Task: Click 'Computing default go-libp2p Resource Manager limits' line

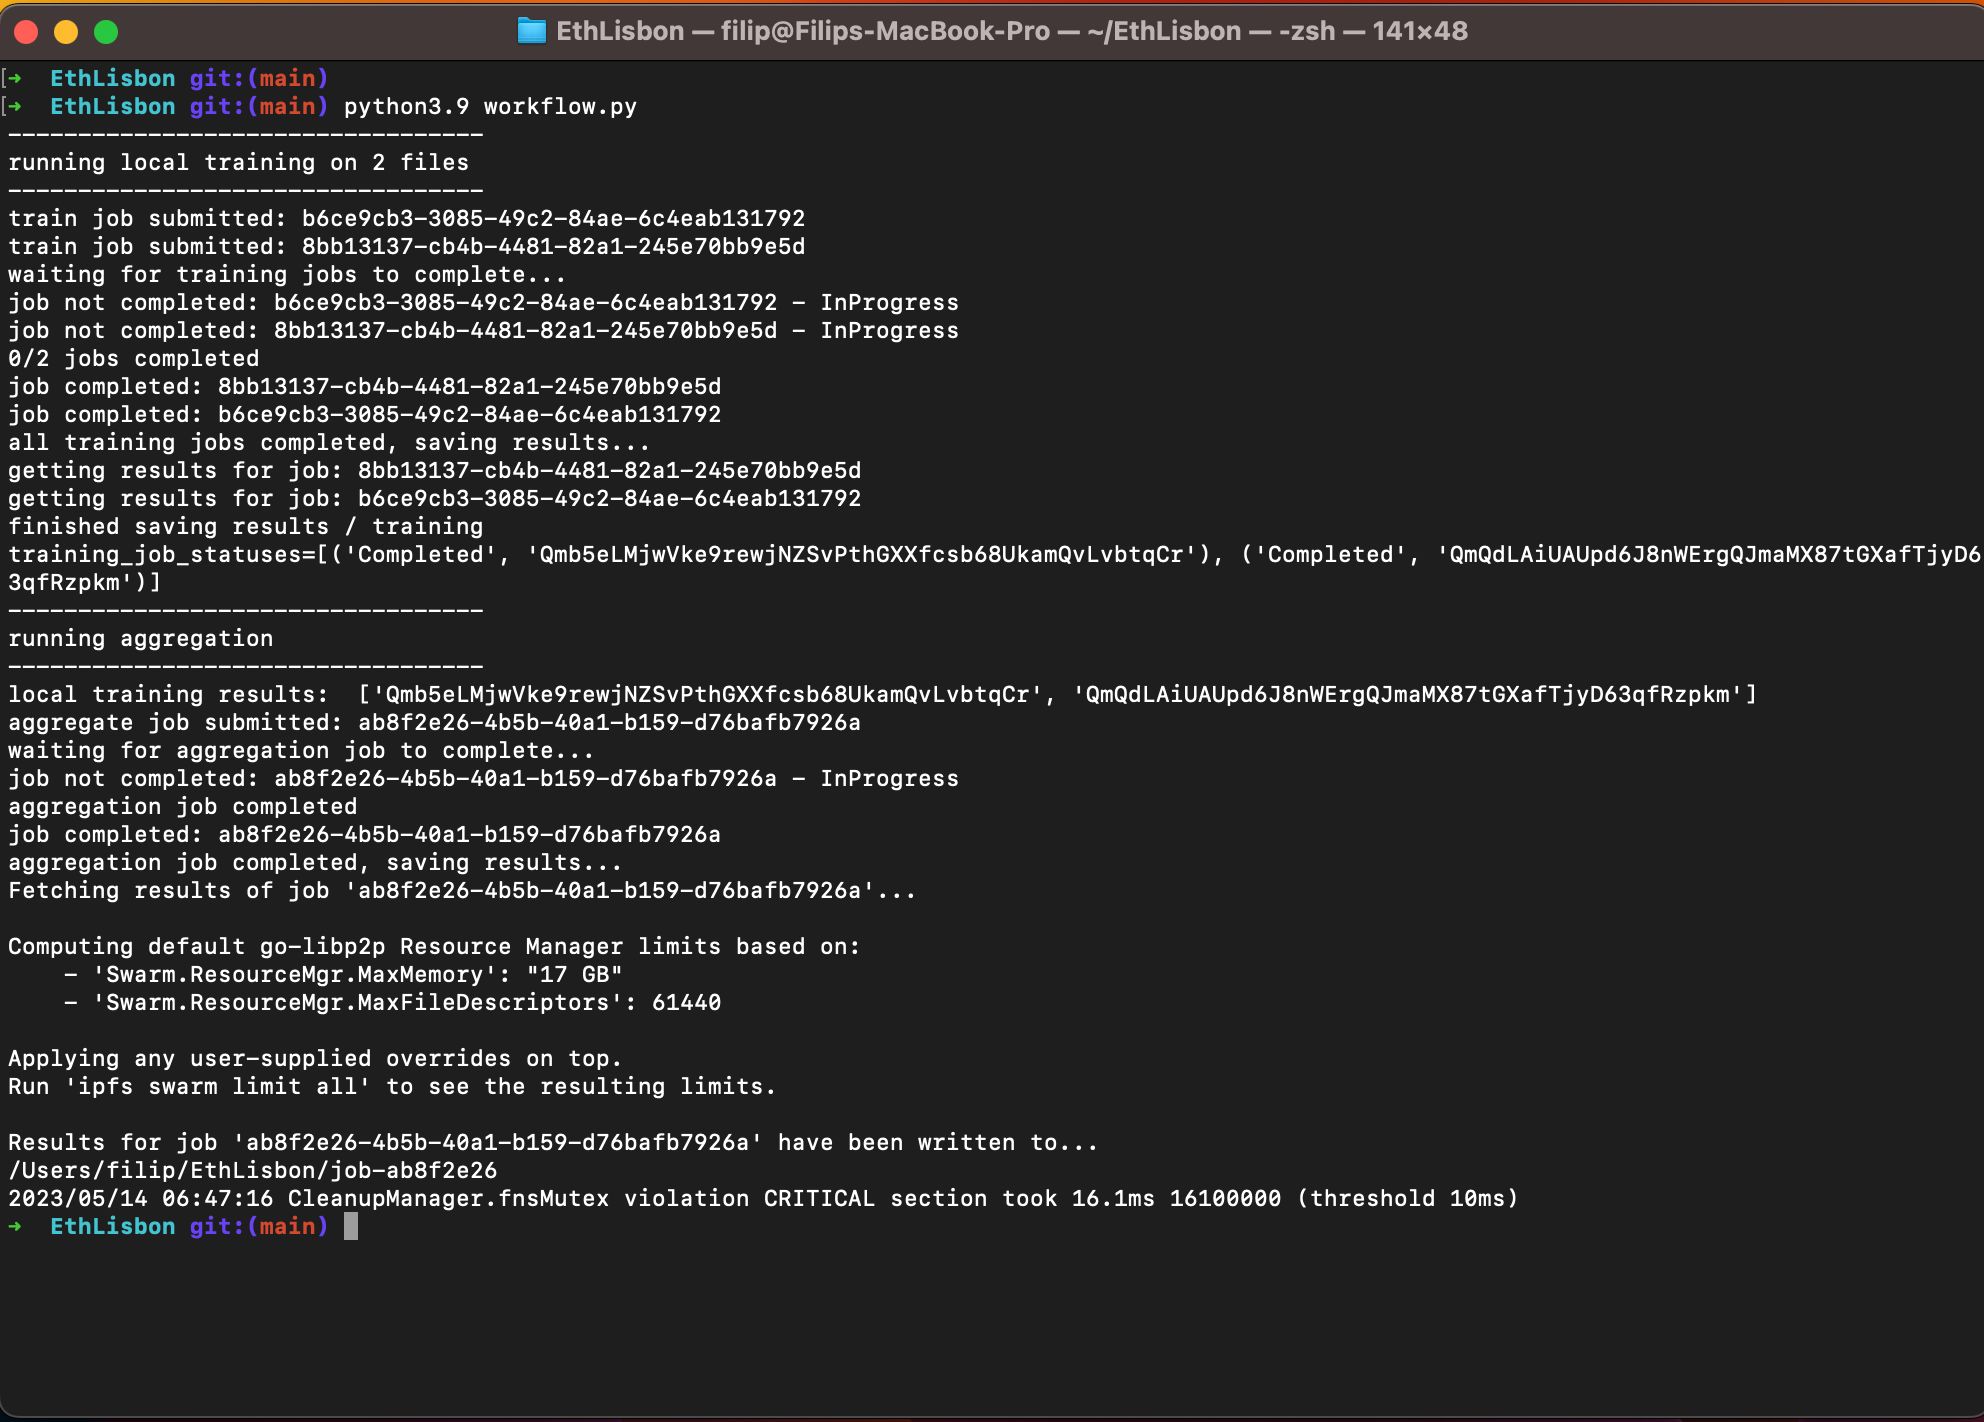Action: tap(434, 946)
